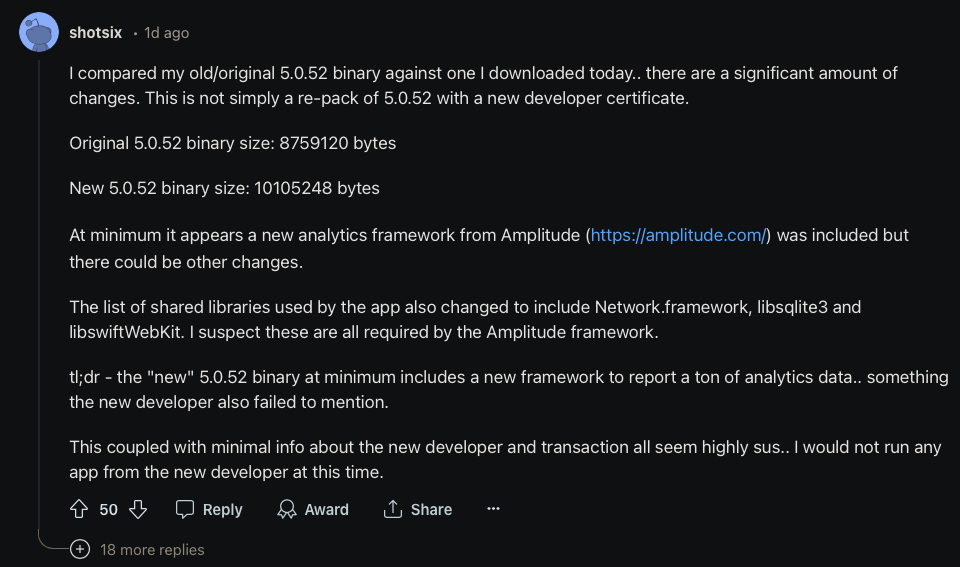Upvote the comment by shotsix

coord(80,509)
